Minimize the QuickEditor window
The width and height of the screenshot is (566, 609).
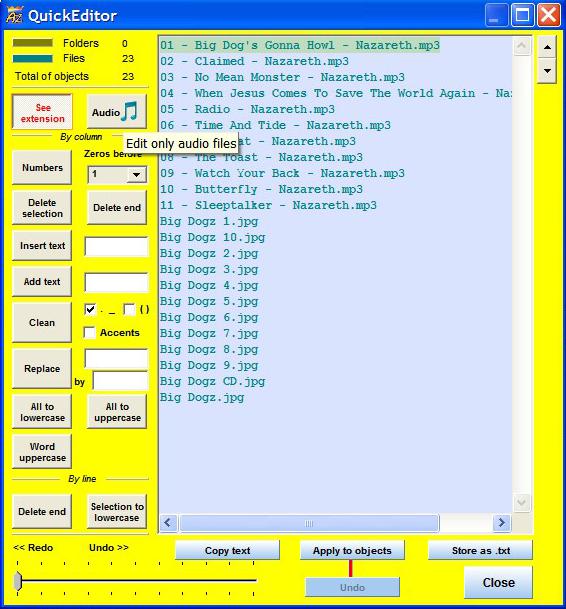click(x=496, y=16)
